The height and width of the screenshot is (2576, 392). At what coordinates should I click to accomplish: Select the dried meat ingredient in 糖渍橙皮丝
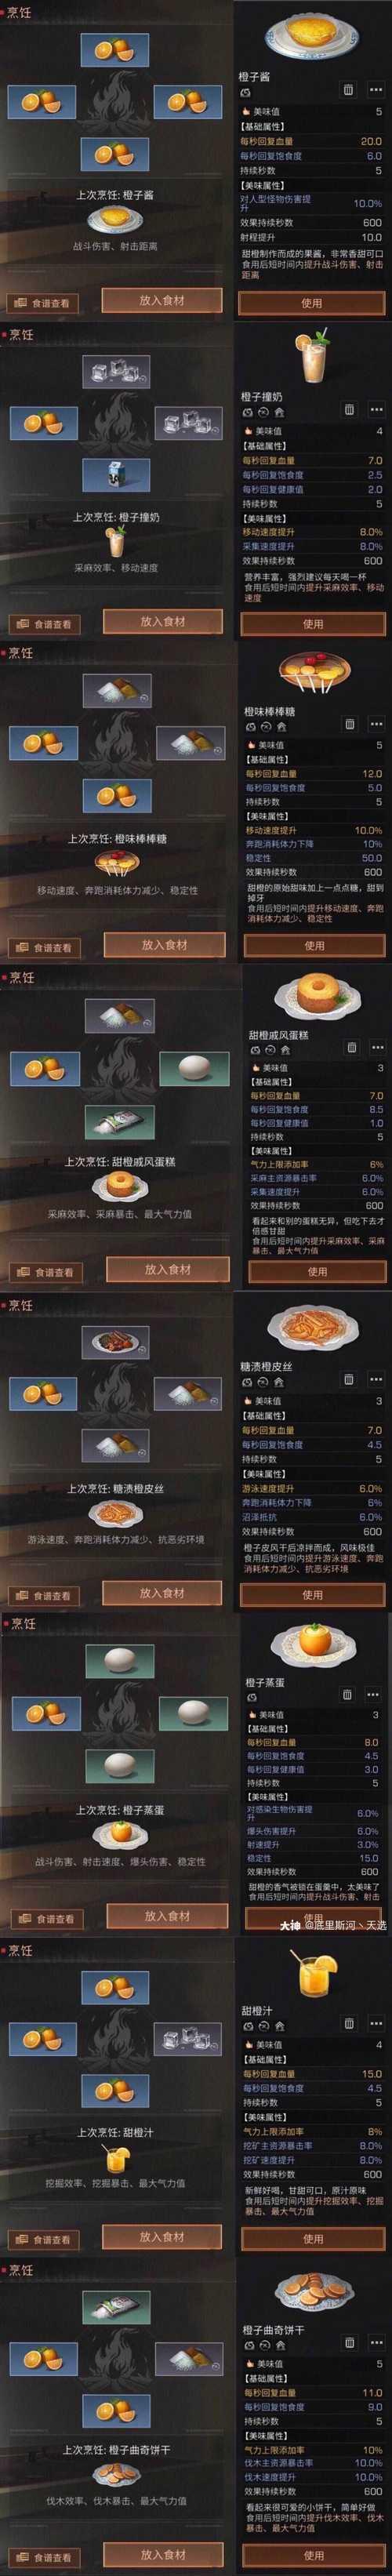117,1340
